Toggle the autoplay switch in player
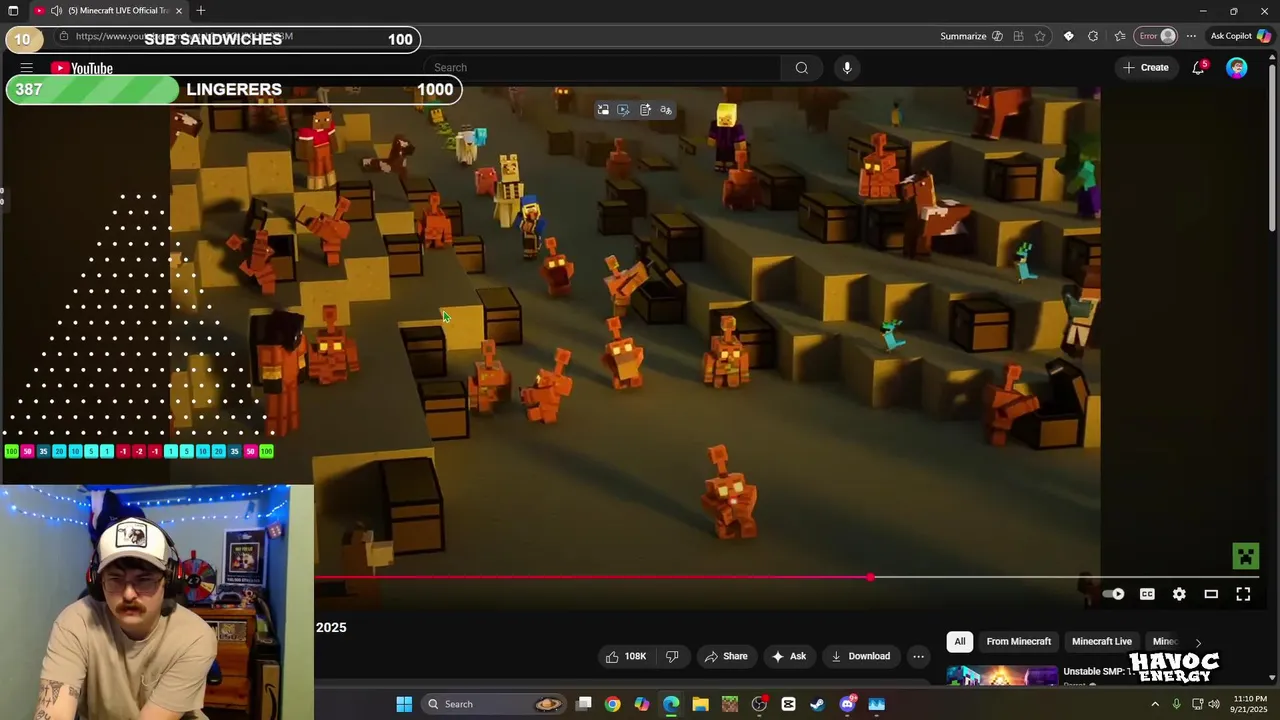The image size is (1280, 720). (1113, 594)
